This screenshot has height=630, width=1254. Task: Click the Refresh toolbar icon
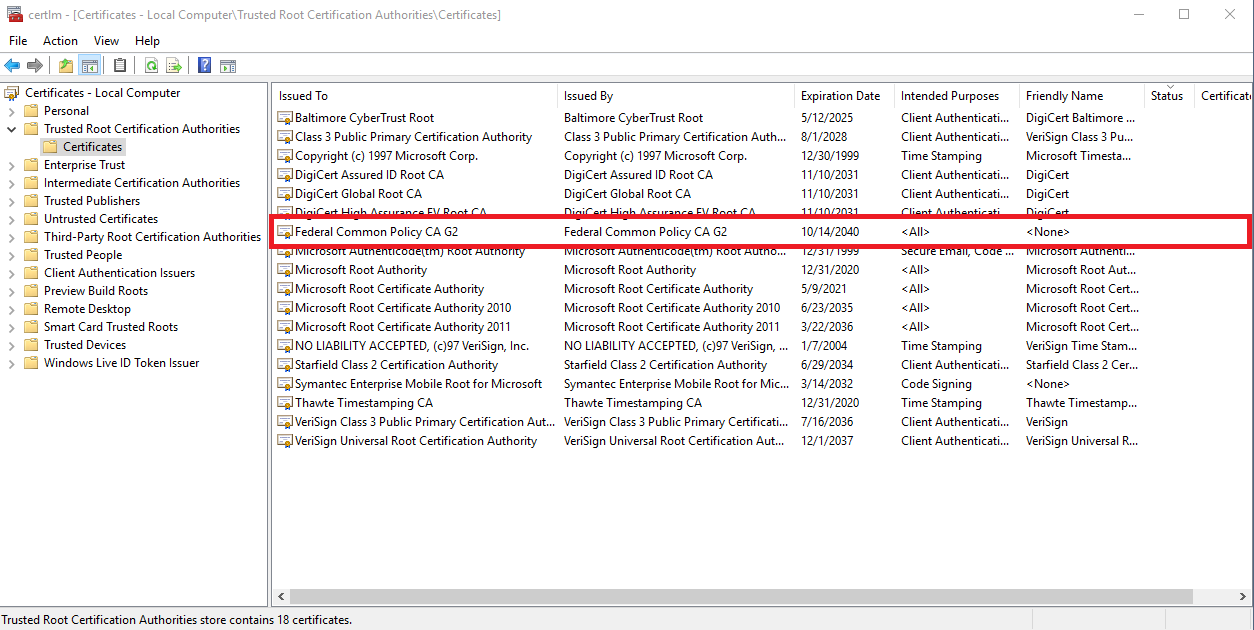click(x=151, y=66)
